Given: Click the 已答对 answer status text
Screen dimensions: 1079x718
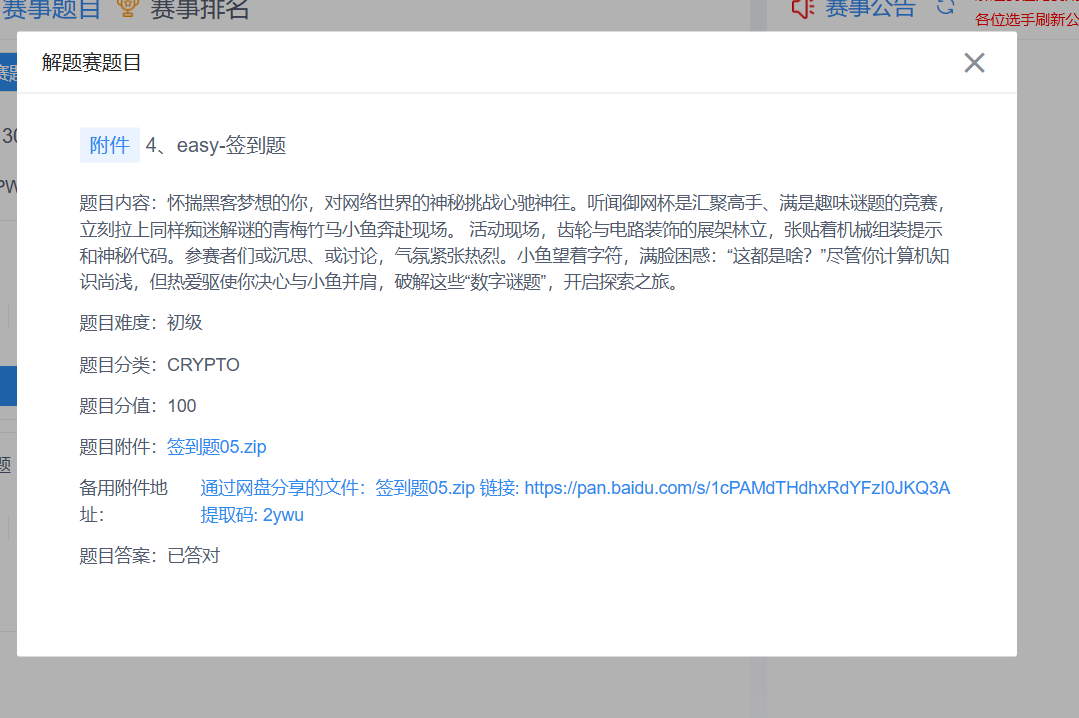Looking at the screenshot, I should [194, 556].
